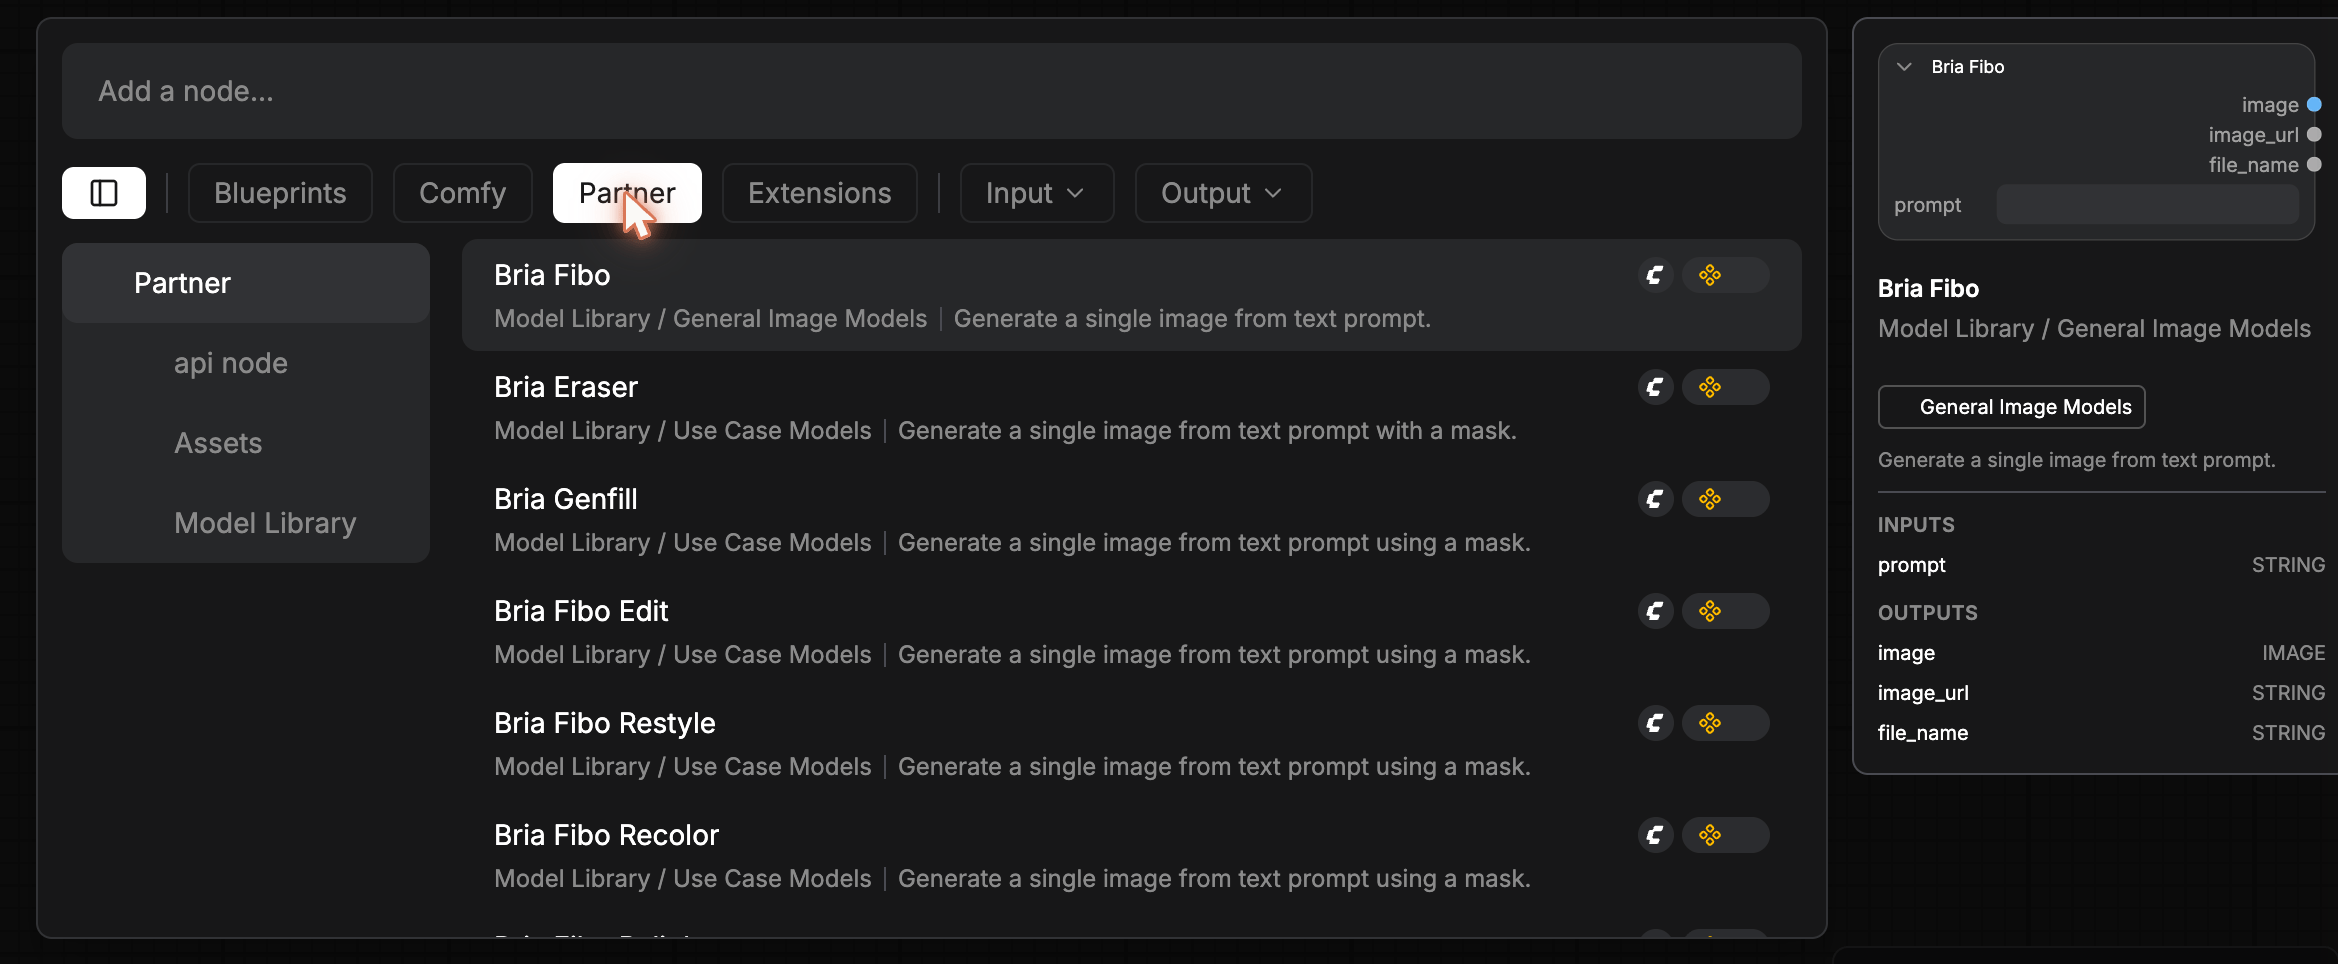Click the yellow credits badge on Bria Fibo Edit row
2338x964 pixels.
point(1725,611)
